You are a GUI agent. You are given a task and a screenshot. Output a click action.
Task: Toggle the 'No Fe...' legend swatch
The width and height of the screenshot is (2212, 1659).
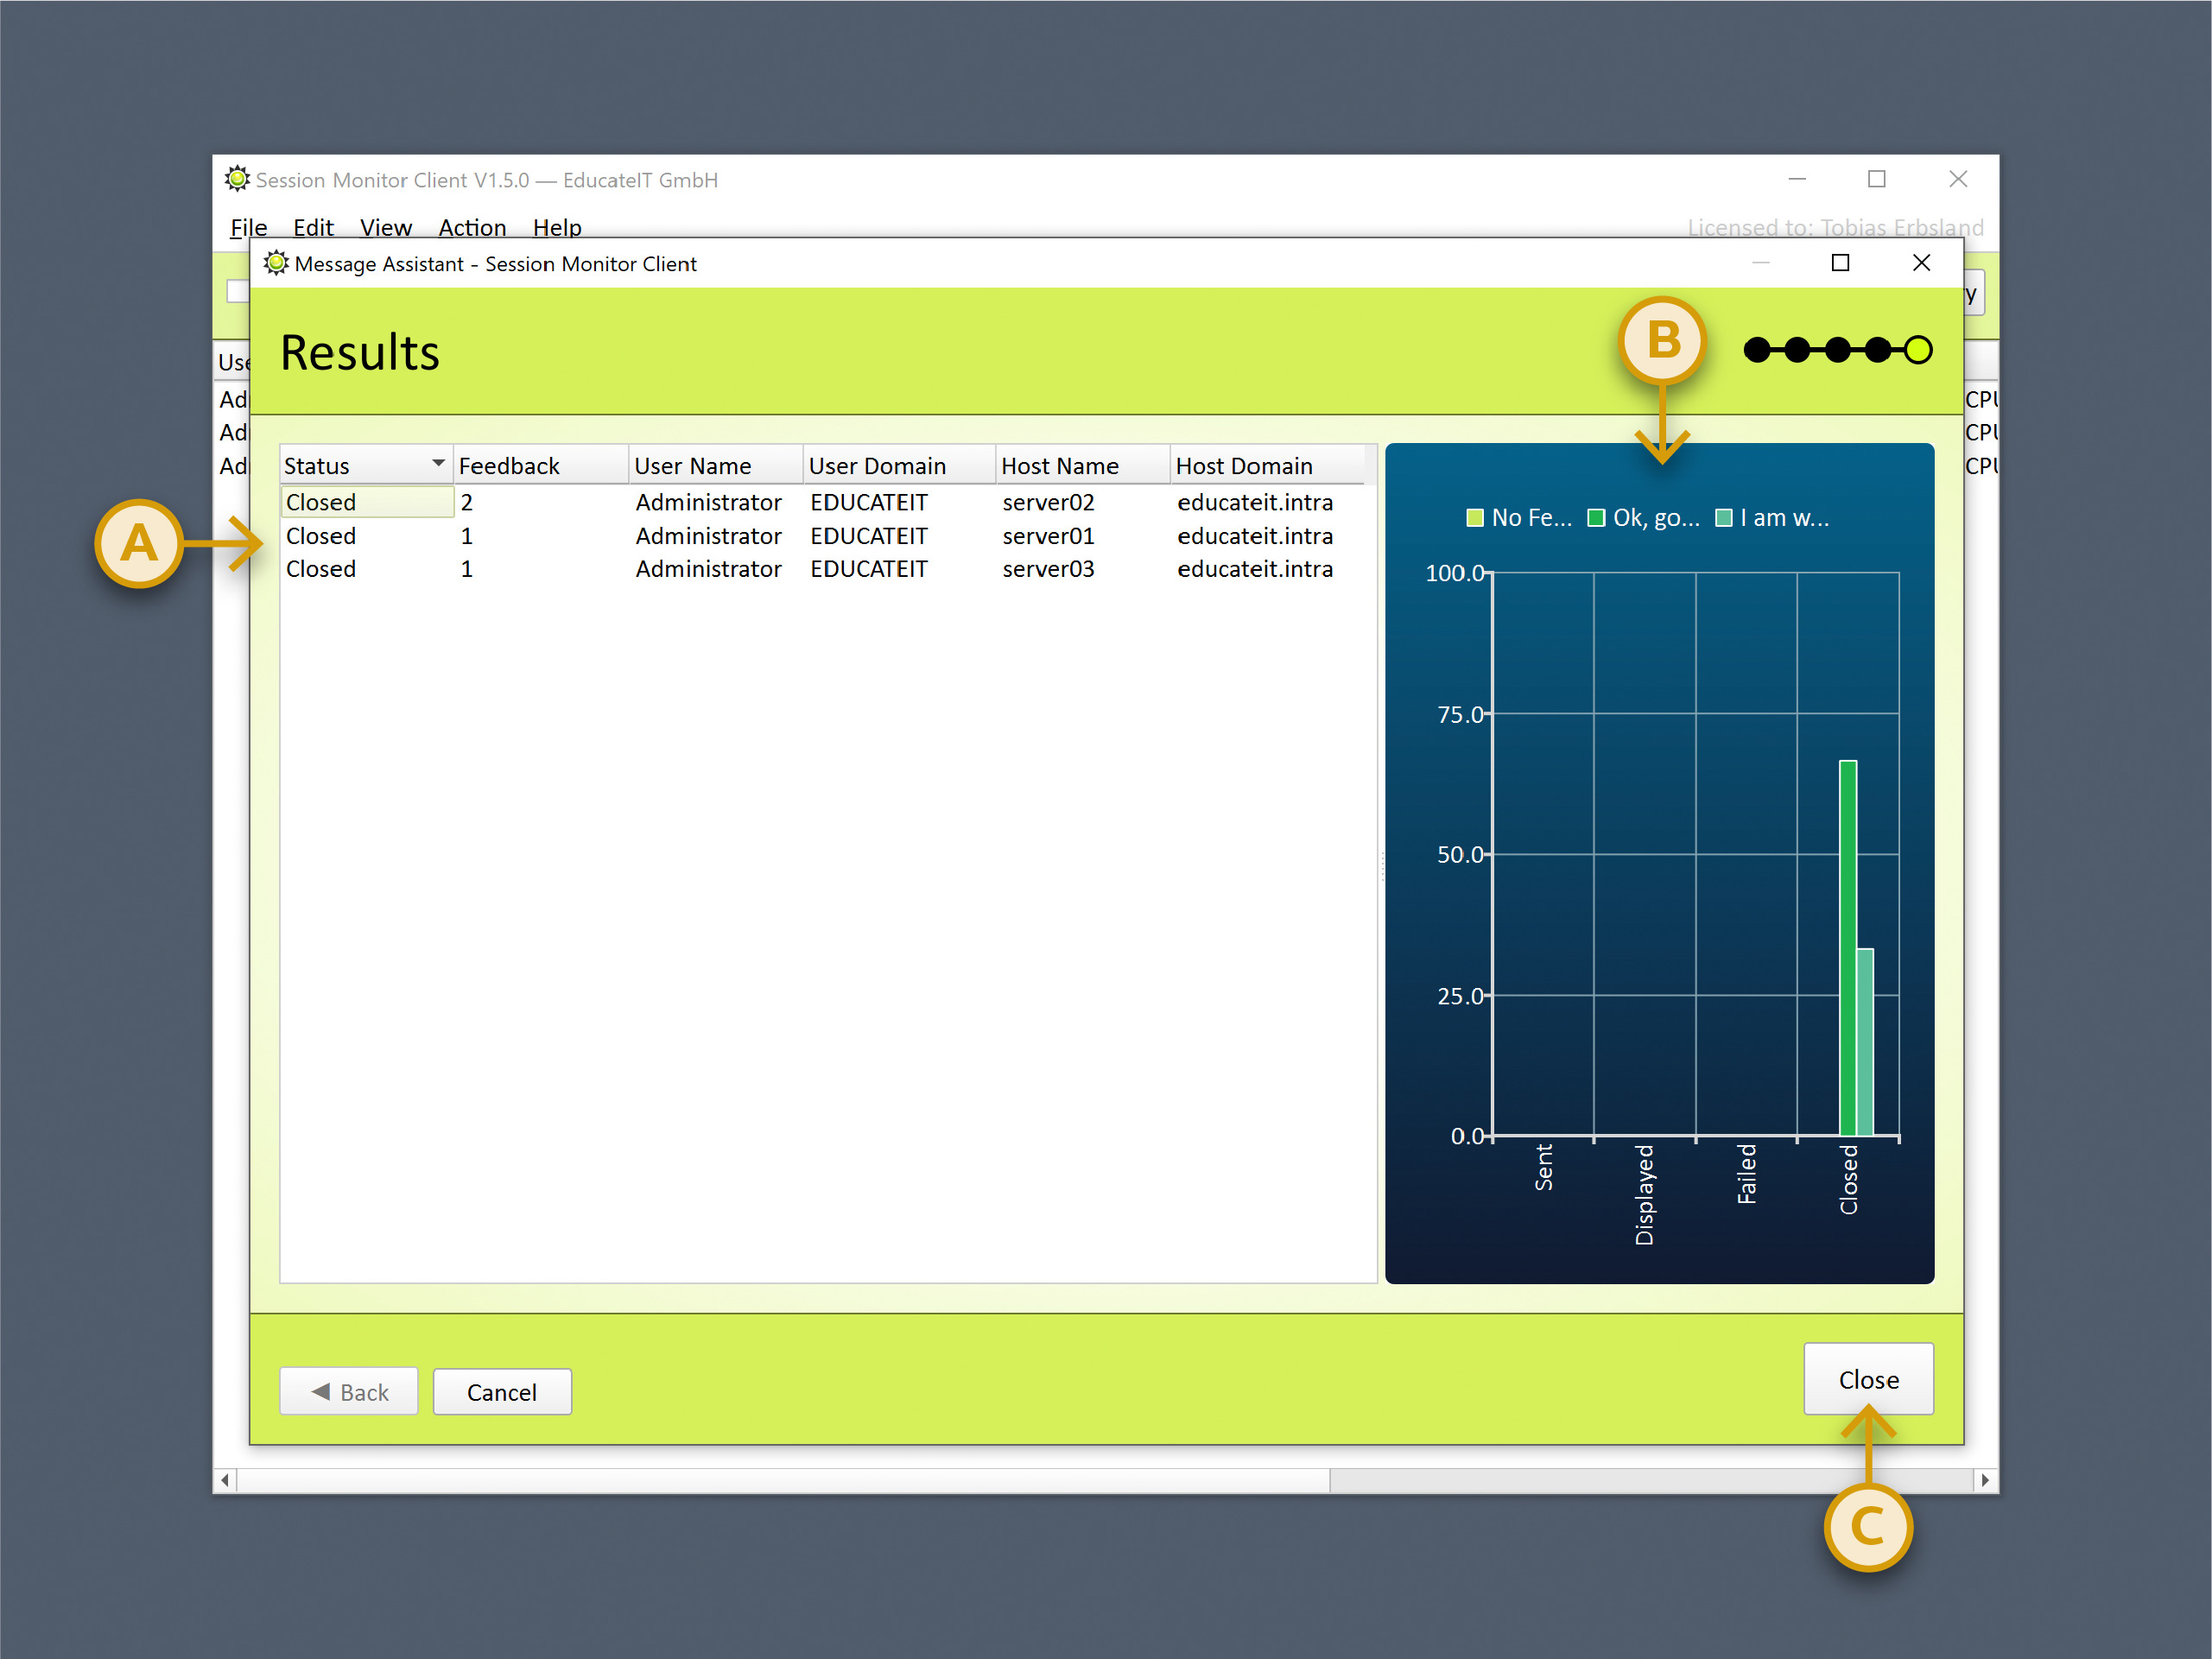coord(1474,518)
